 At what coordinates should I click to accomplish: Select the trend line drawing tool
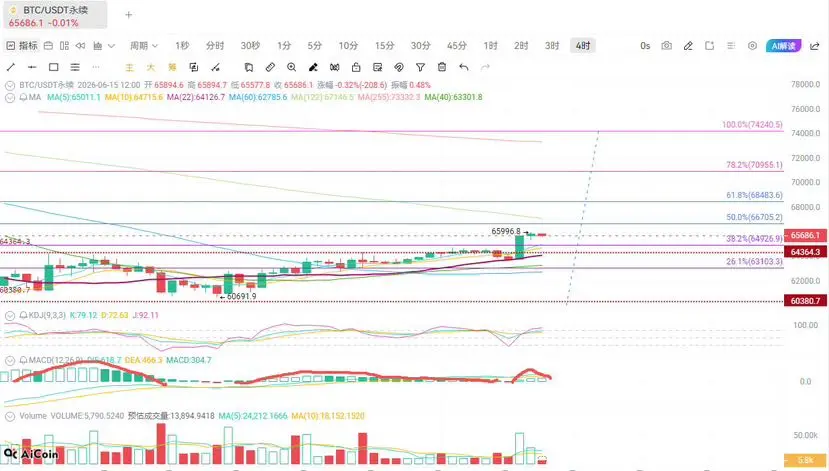pos(11,67)
